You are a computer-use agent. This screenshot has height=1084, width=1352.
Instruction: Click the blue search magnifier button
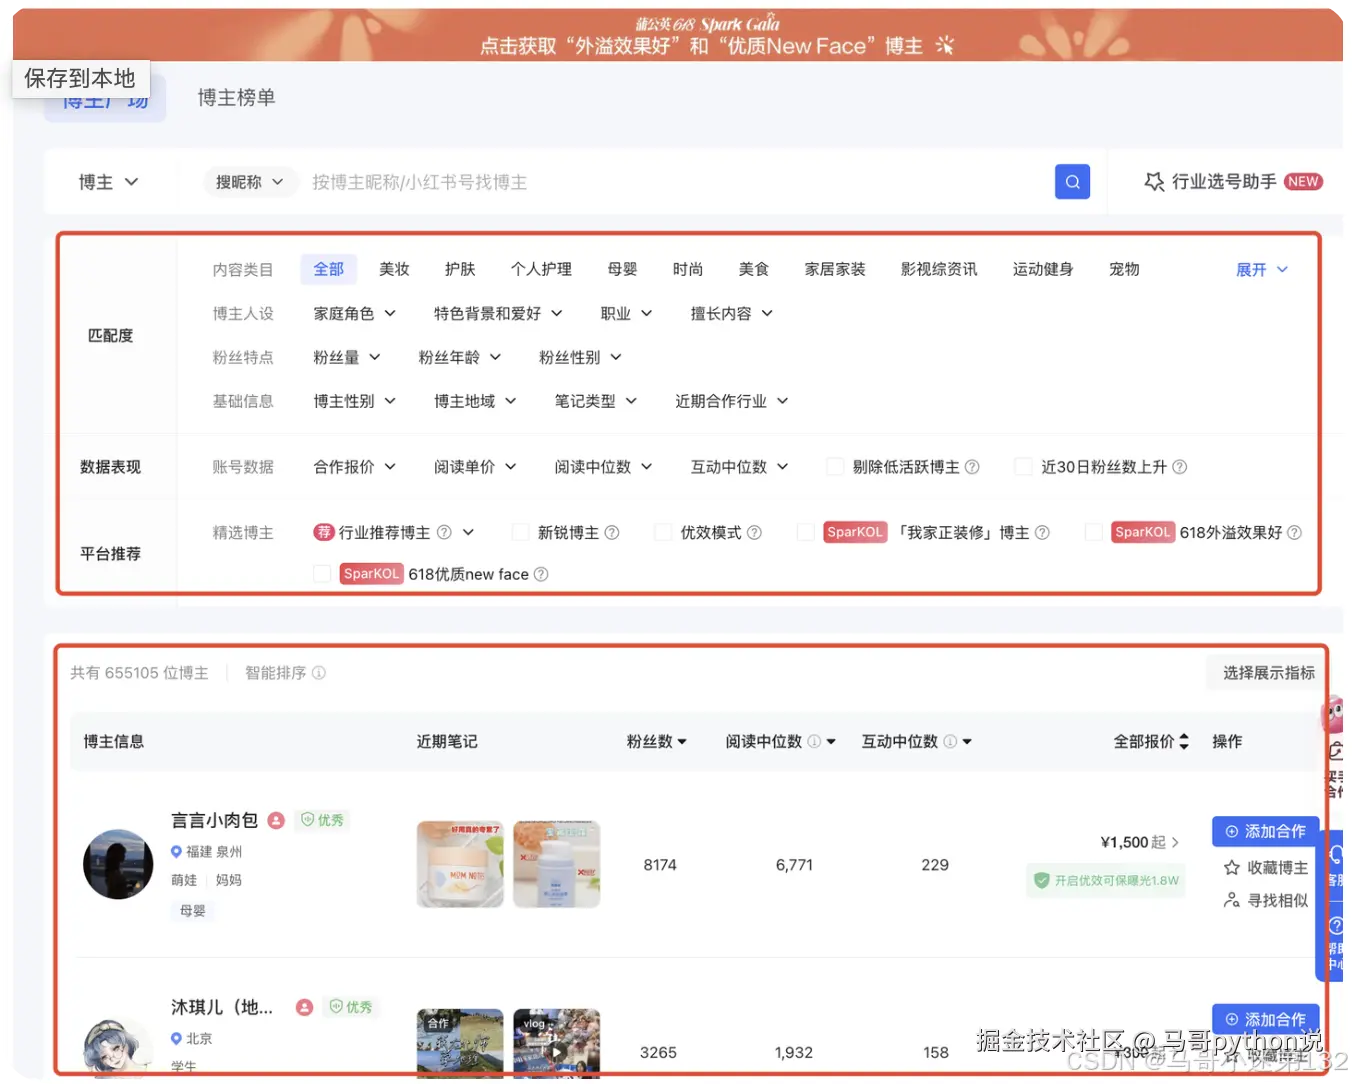pyautogui.click(x=1072, y=181)
